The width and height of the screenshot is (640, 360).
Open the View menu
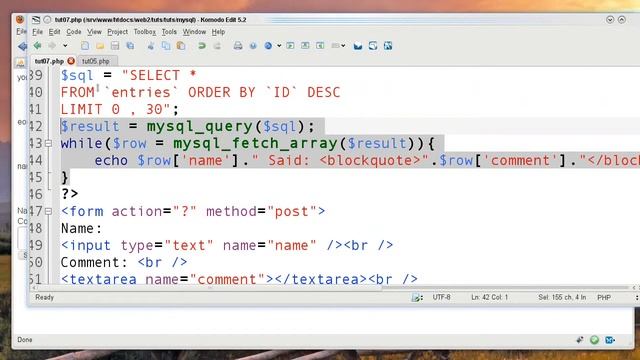pyautogui.click(x=94, y=32)
